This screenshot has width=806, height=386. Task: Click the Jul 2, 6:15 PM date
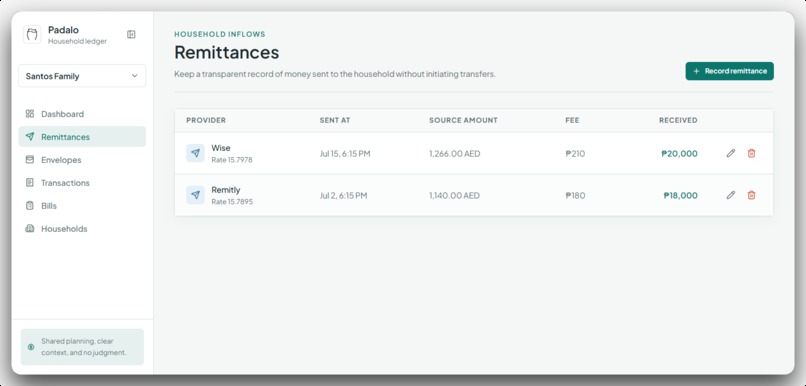pos(343,195)
